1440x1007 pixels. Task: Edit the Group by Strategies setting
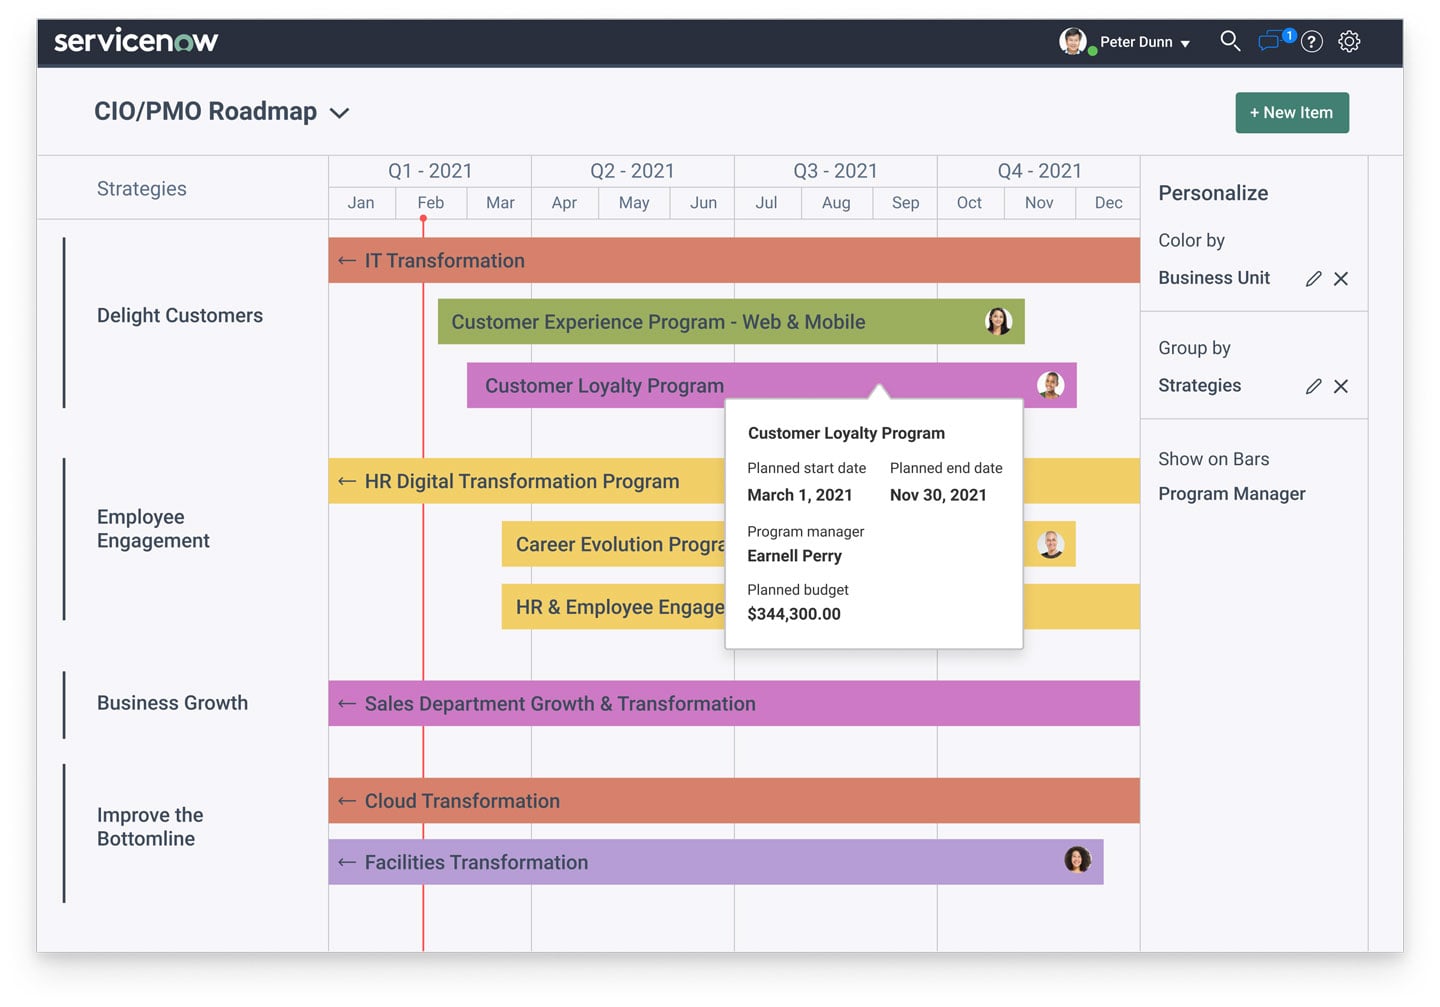coord(1313,386)
